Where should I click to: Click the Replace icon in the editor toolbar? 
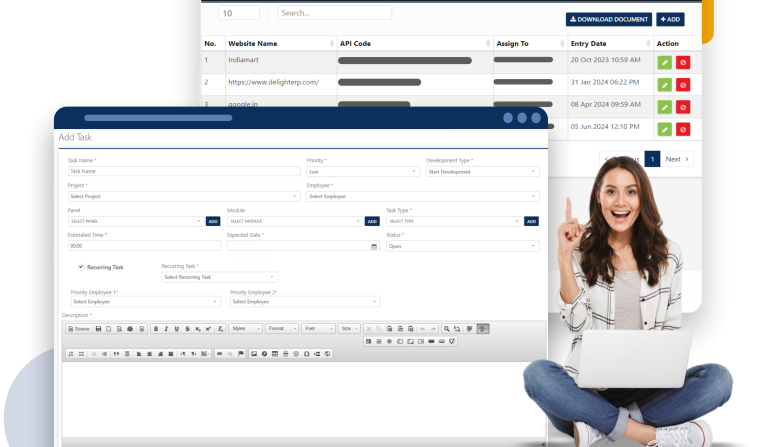457,329
